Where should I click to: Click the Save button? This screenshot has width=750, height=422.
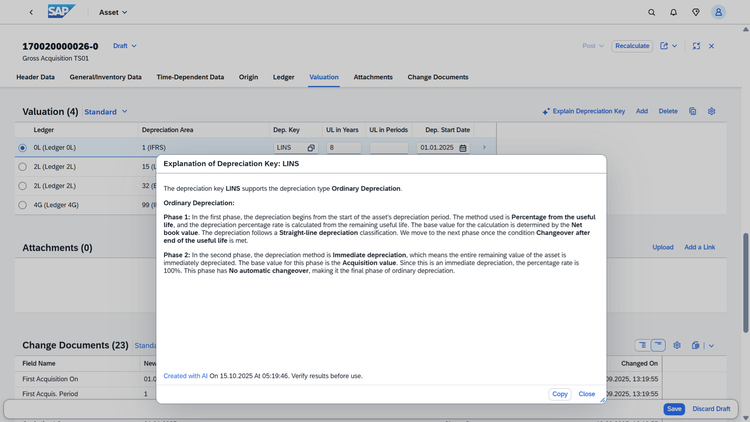click(x=674, y=409)
